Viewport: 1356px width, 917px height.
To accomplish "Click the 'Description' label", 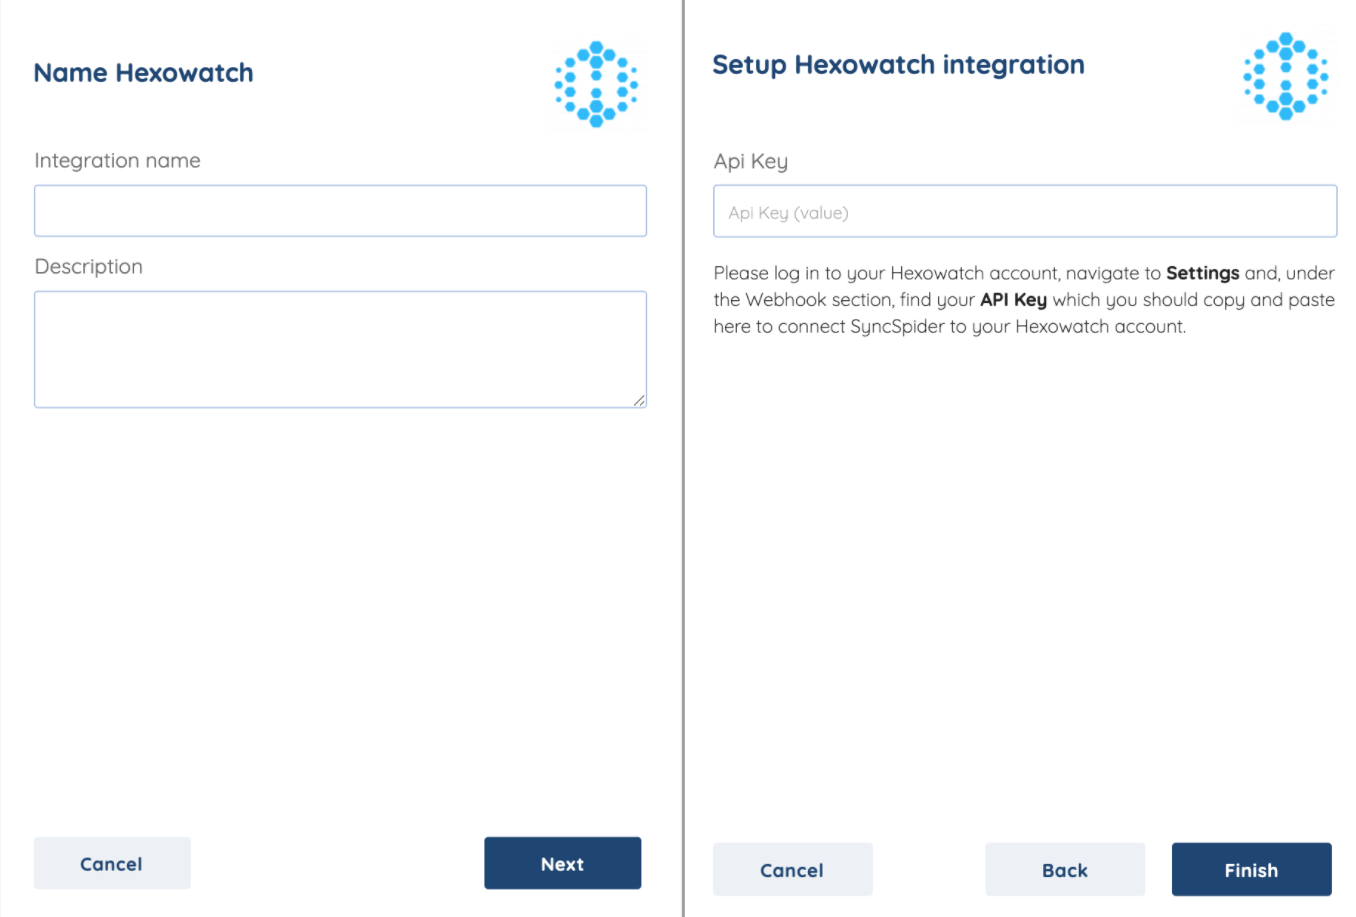I will 88,267.
